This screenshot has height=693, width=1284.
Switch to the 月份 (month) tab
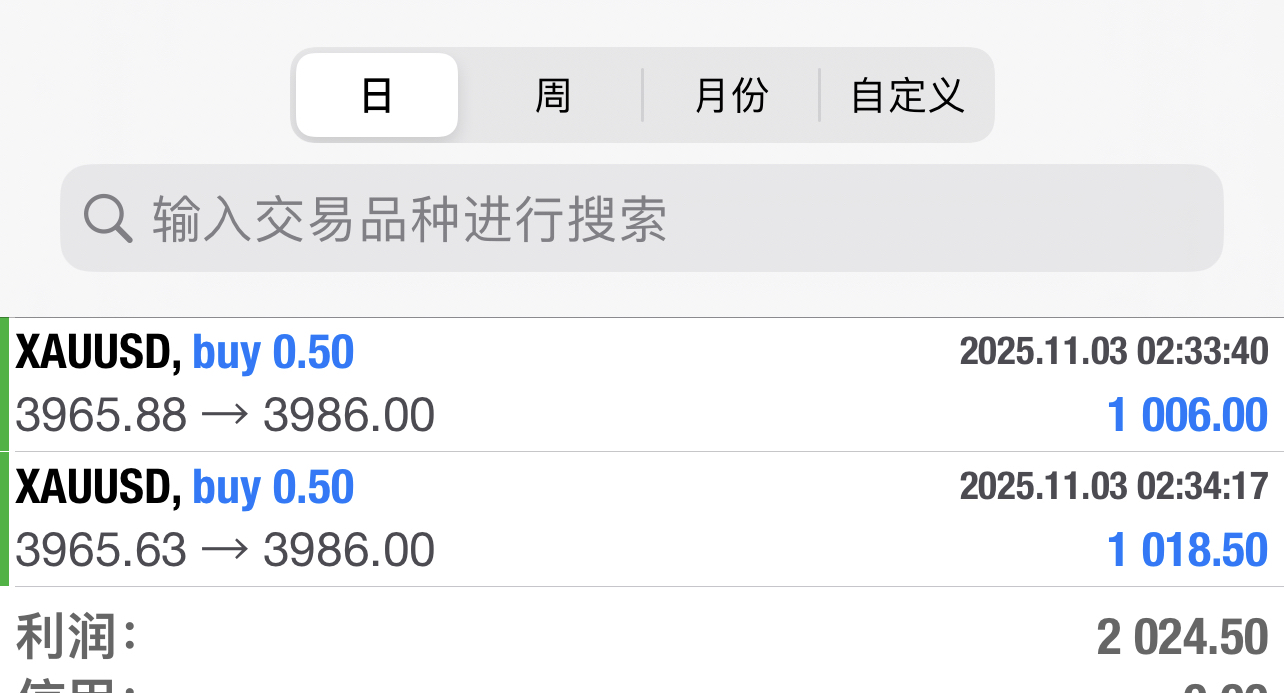pyautogui.click(x=731, y=96)
